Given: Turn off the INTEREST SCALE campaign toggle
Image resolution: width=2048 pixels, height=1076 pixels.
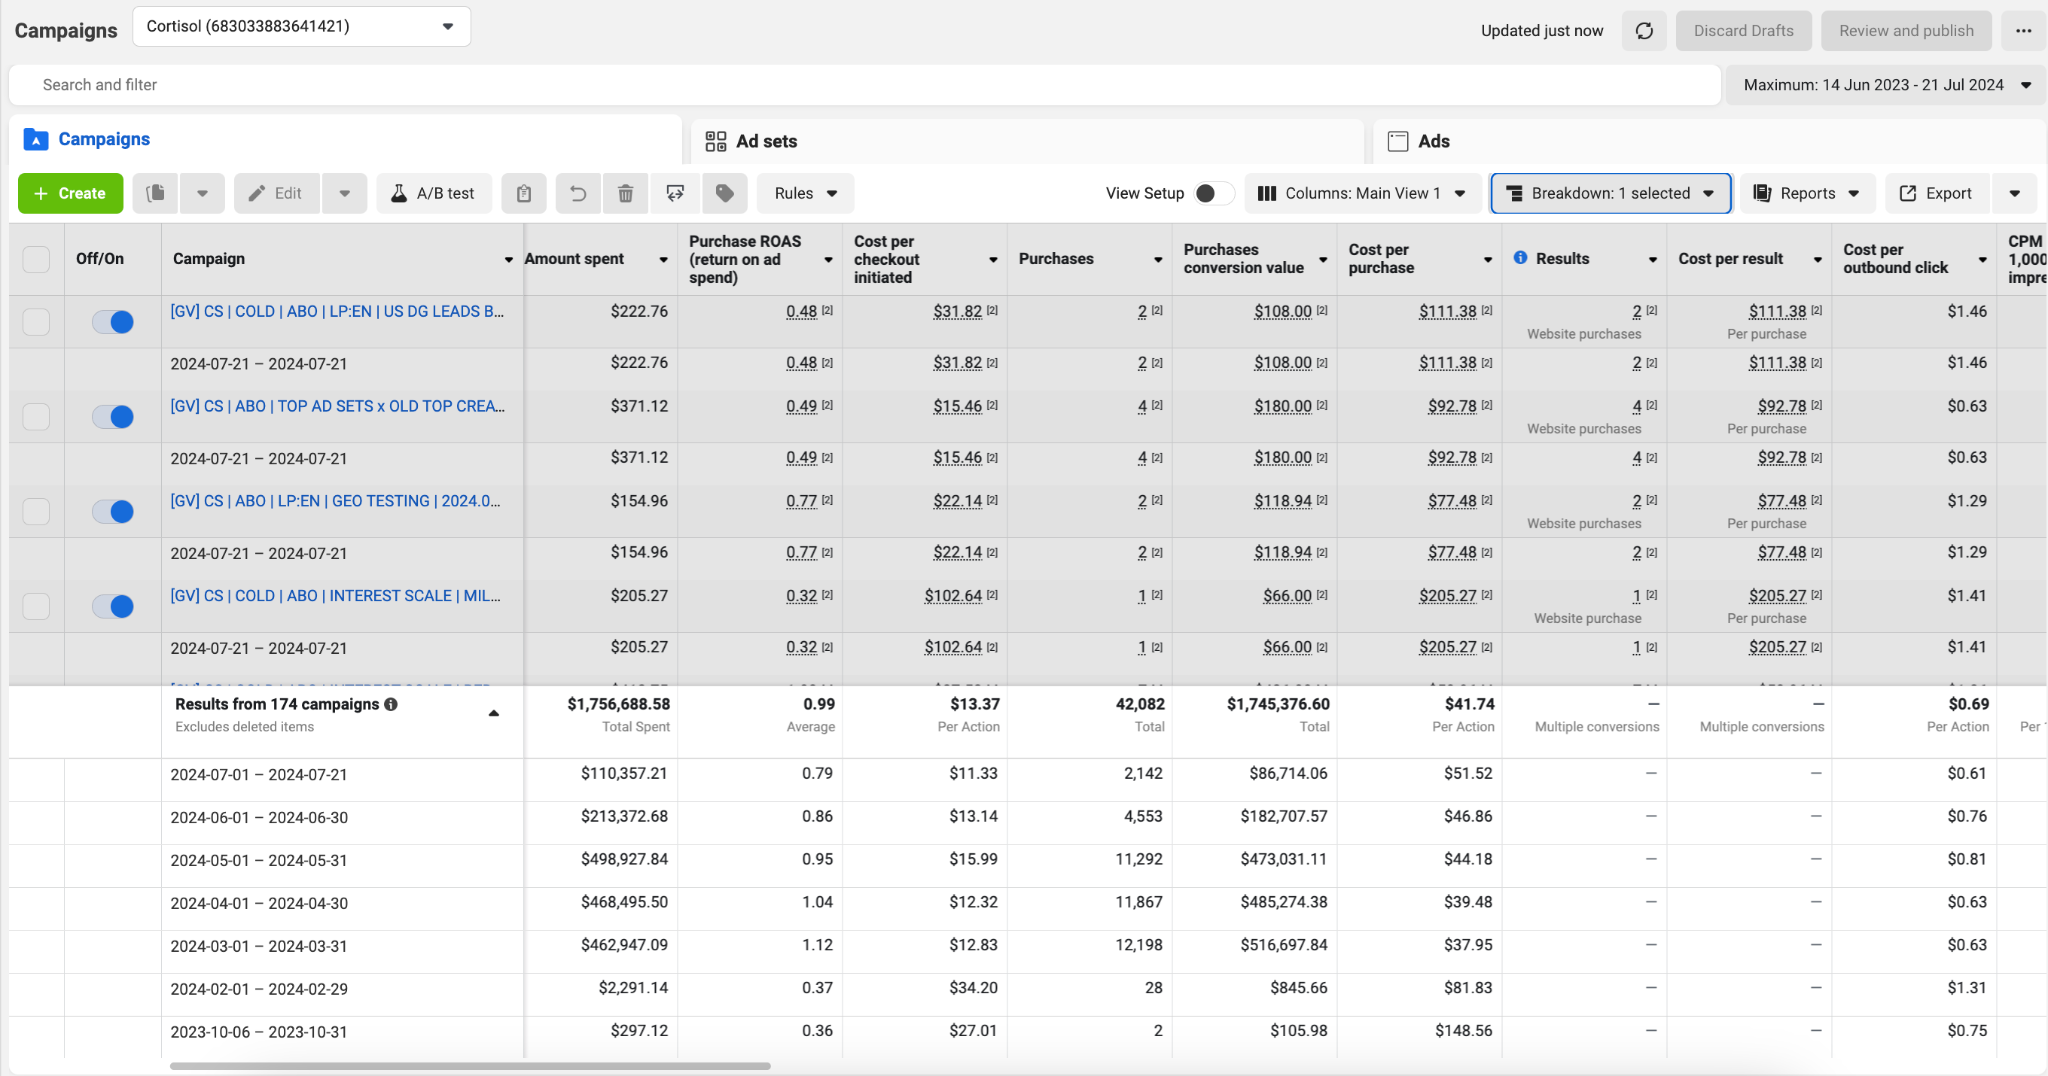Looking at the screenshot, I should click(x=113, y=606).
